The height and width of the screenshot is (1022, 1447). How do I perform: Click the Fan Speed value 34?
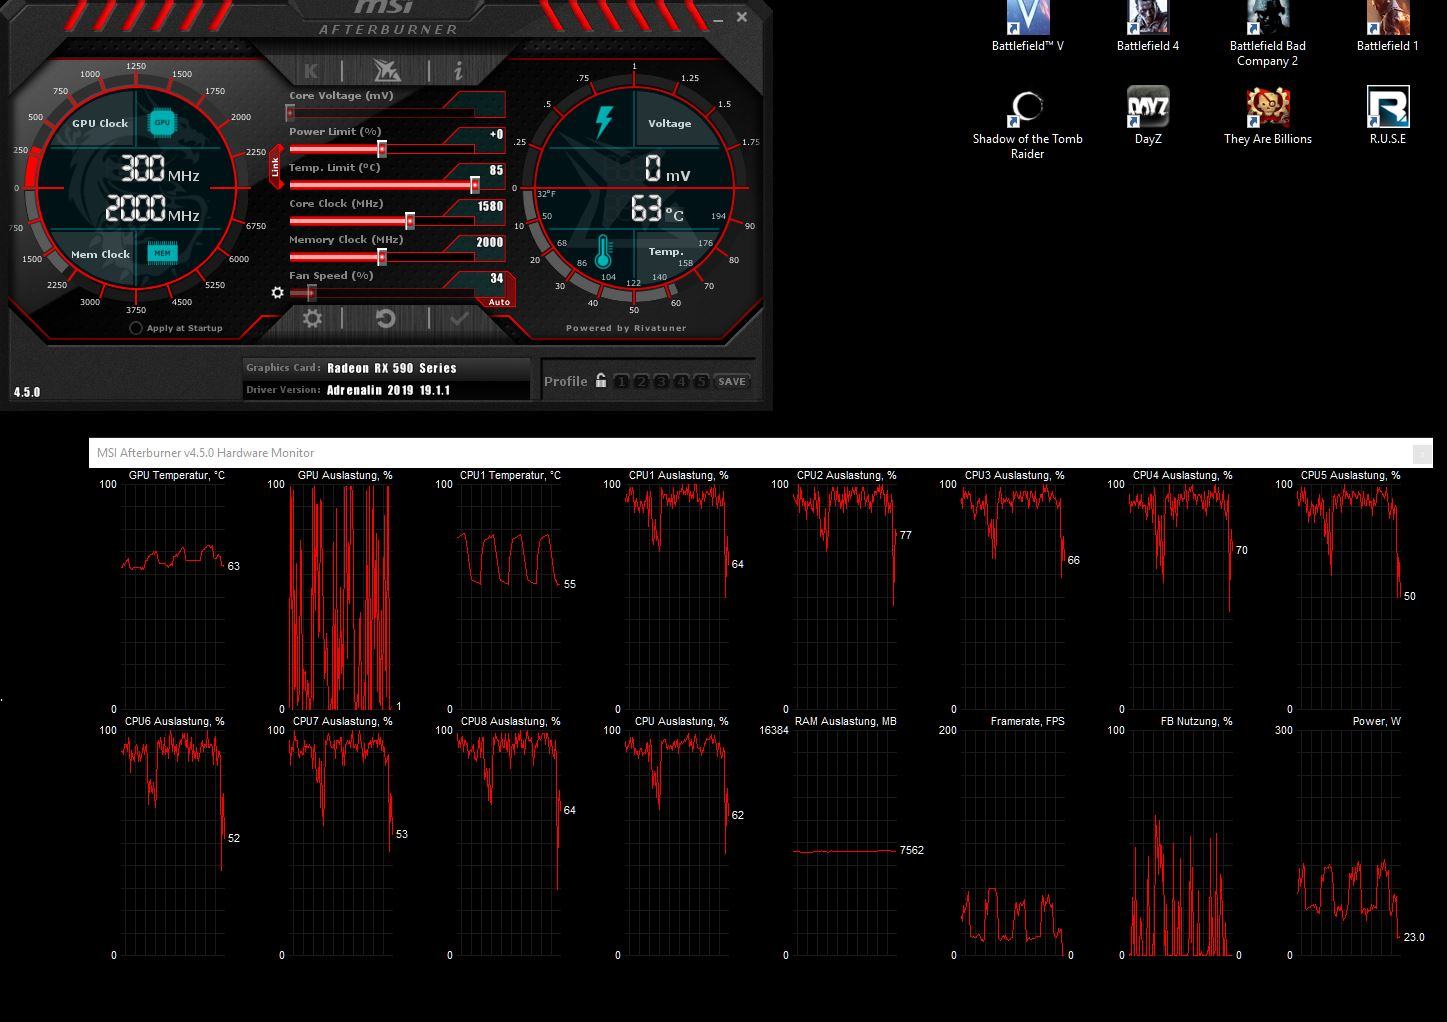497,278
